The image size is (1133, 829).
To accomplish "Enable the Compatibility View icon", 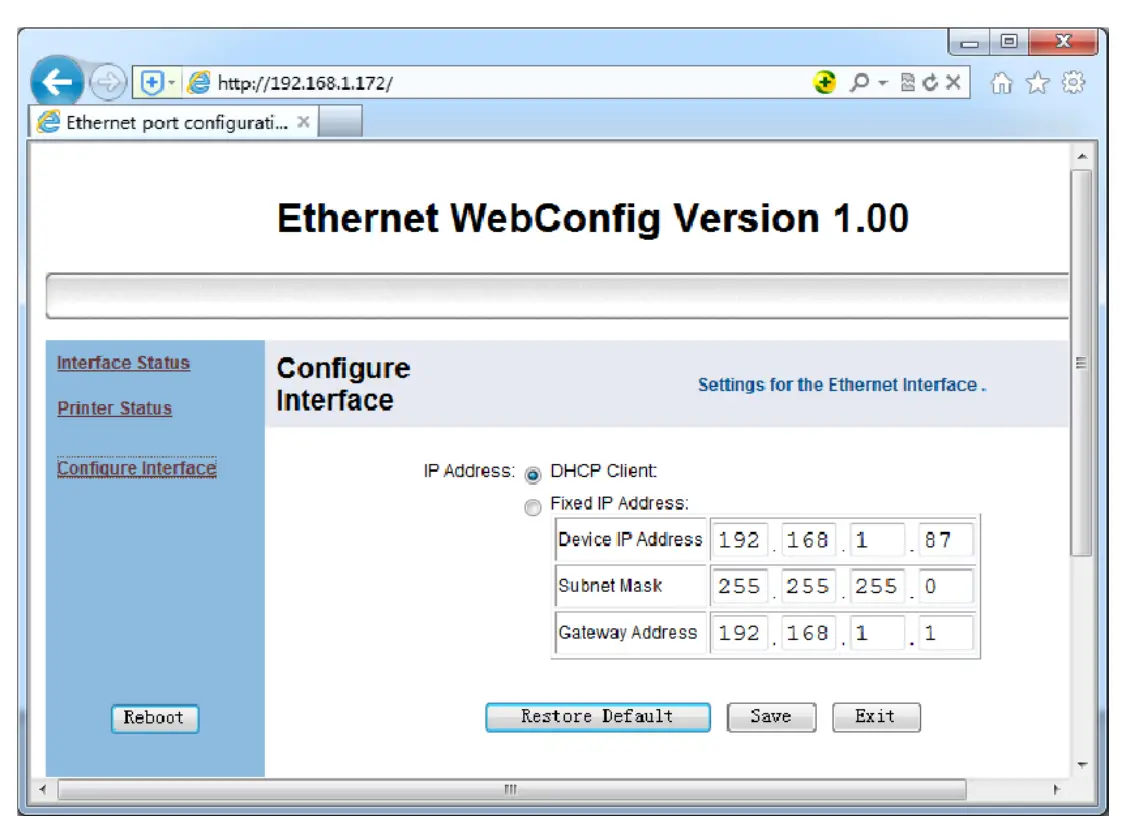I will tap(907, 82).
